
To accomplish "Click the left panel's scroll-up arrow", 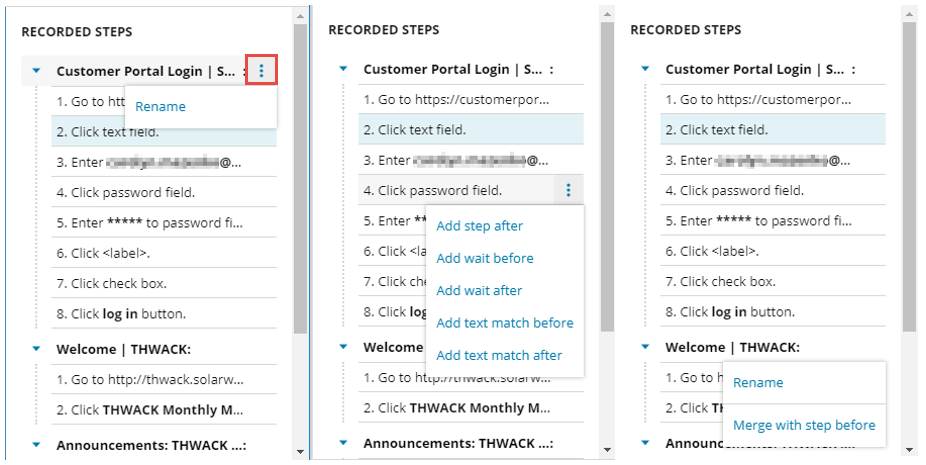I will point(300,15).
